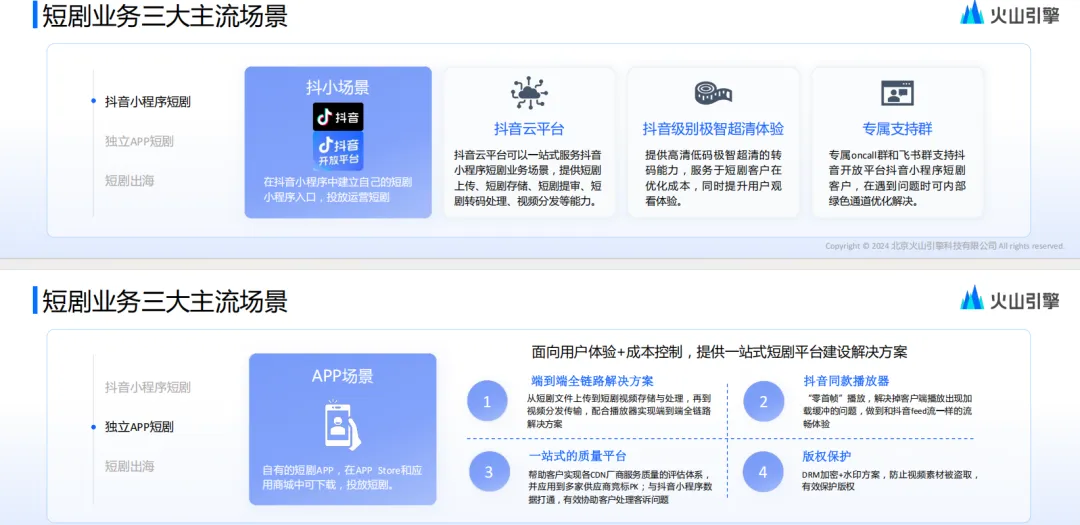Click the 专属支持群 heading

coord(897,129)
